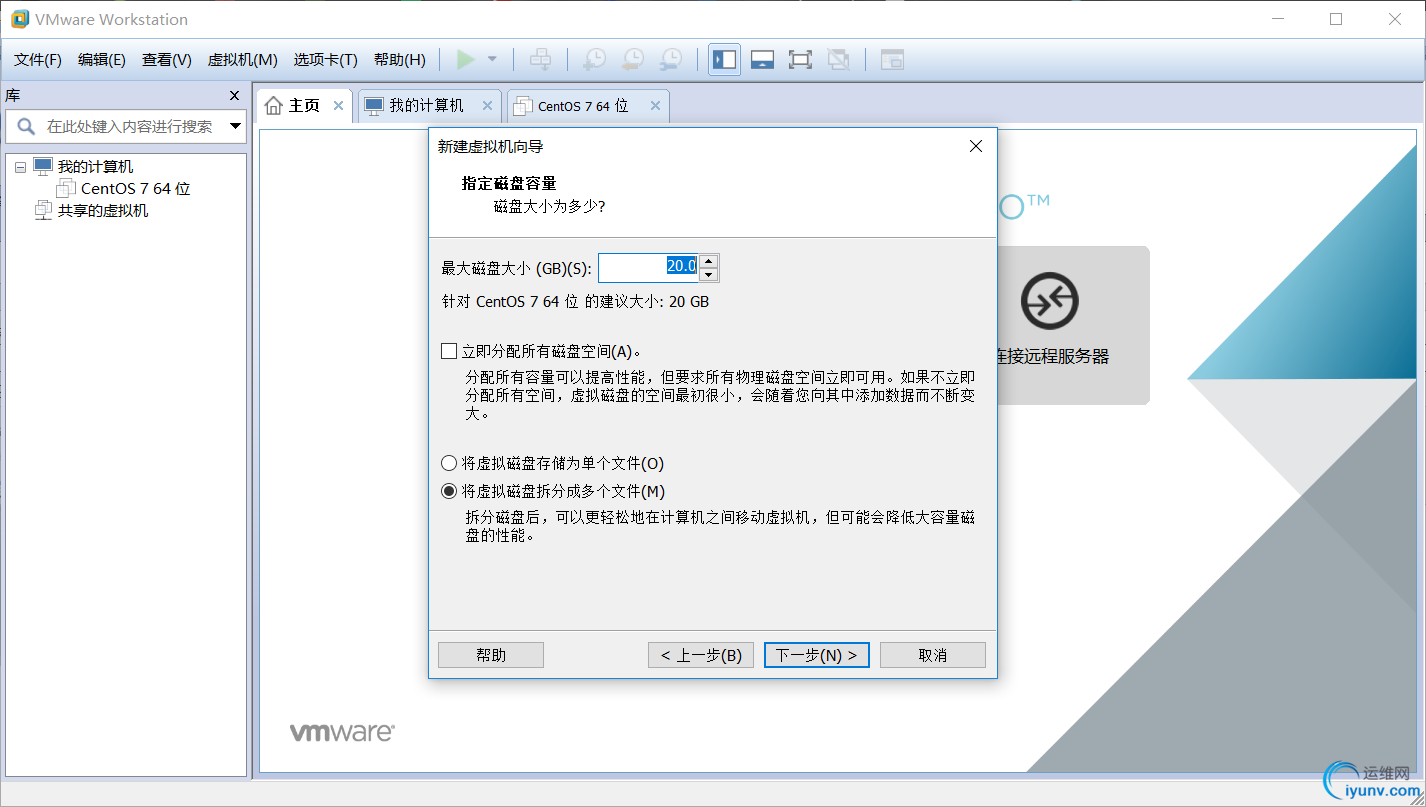Open the 帮助(H) menu
This screenshot has height=807, width=1426.
click(x=400, y=60)
